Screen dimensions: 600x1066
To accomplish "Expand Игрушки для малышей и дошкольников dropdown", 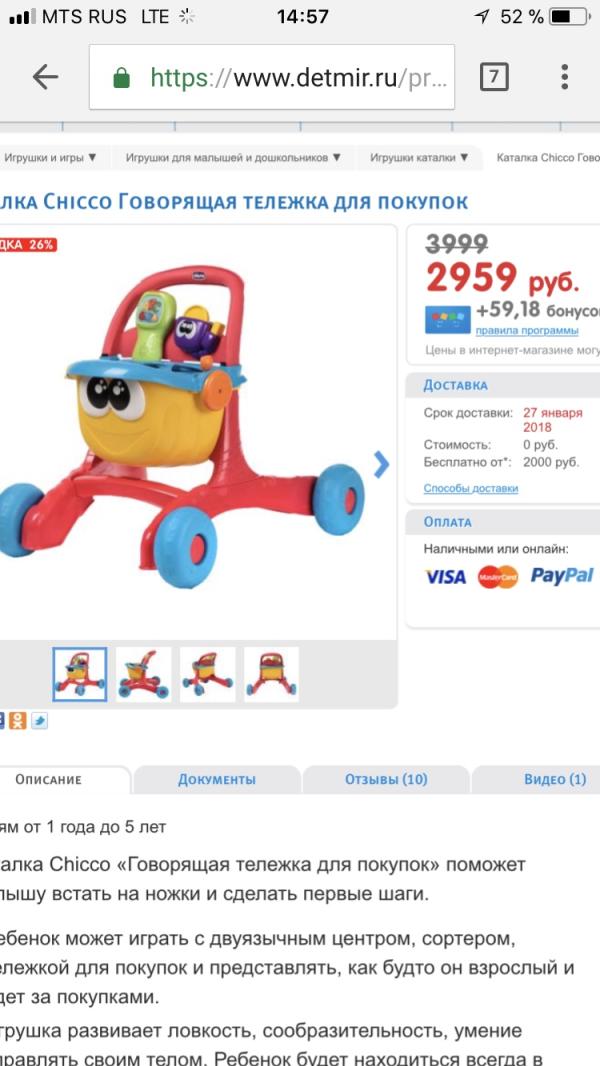I will [233, 158].
